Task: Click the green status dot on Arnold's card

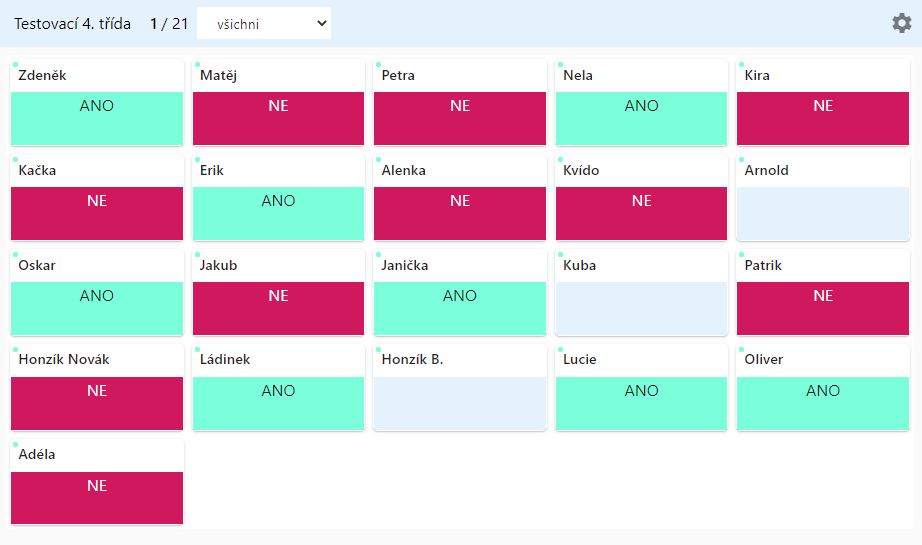Action: pos(741,159)
